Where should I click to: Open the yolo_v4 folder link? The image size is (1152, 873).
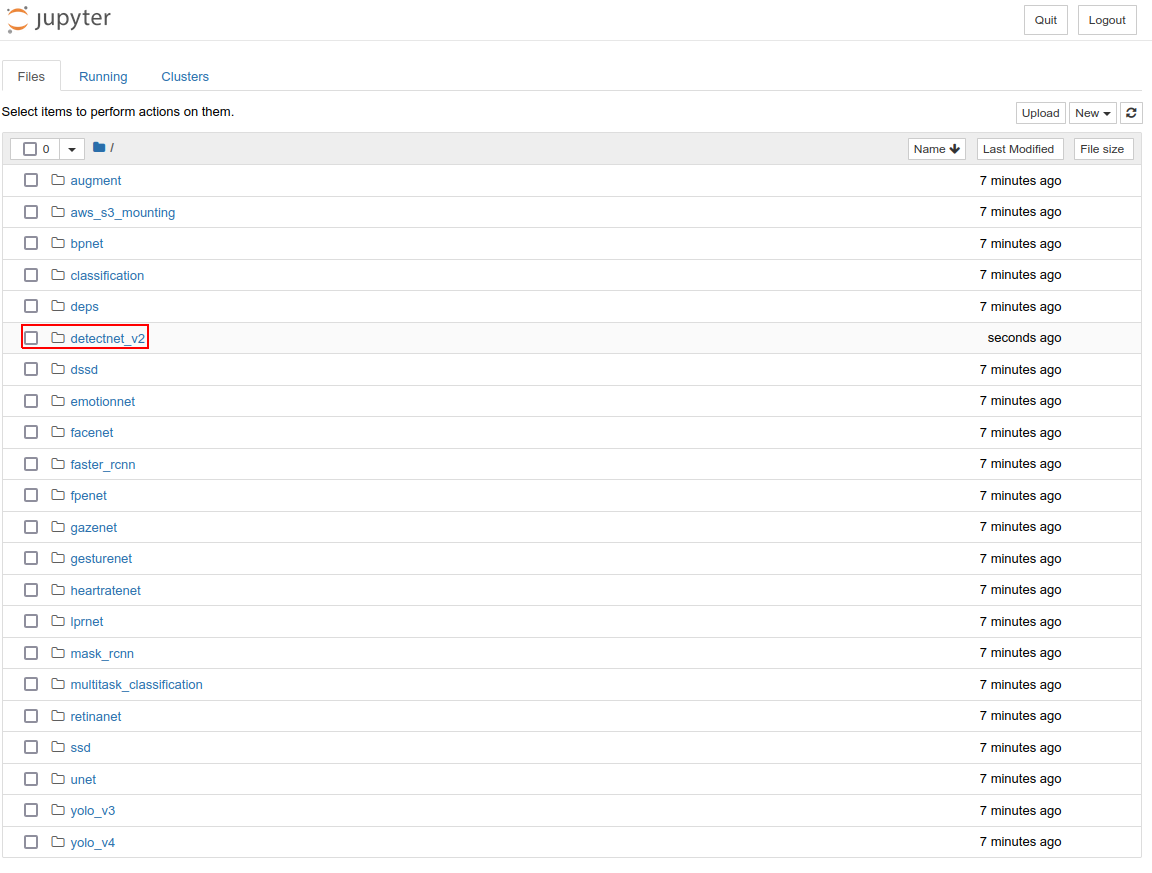coord(93,842)
